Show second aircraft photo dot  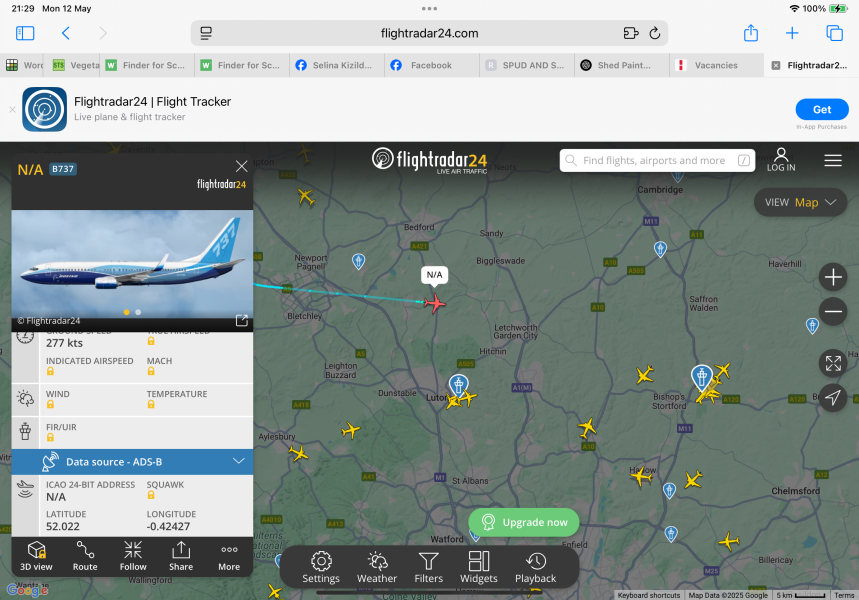pos(138,312)
